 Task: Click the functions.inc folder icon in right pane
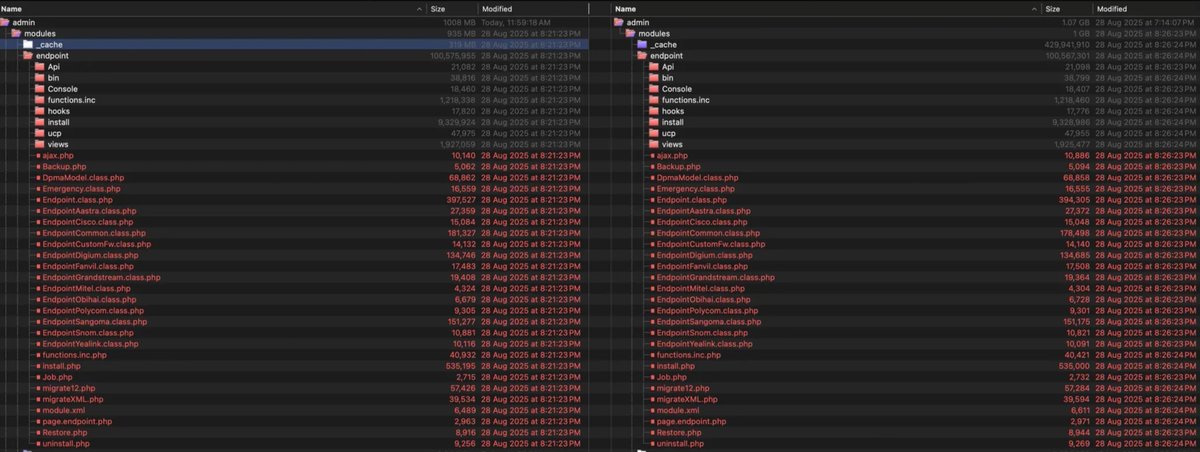[654, 100]
